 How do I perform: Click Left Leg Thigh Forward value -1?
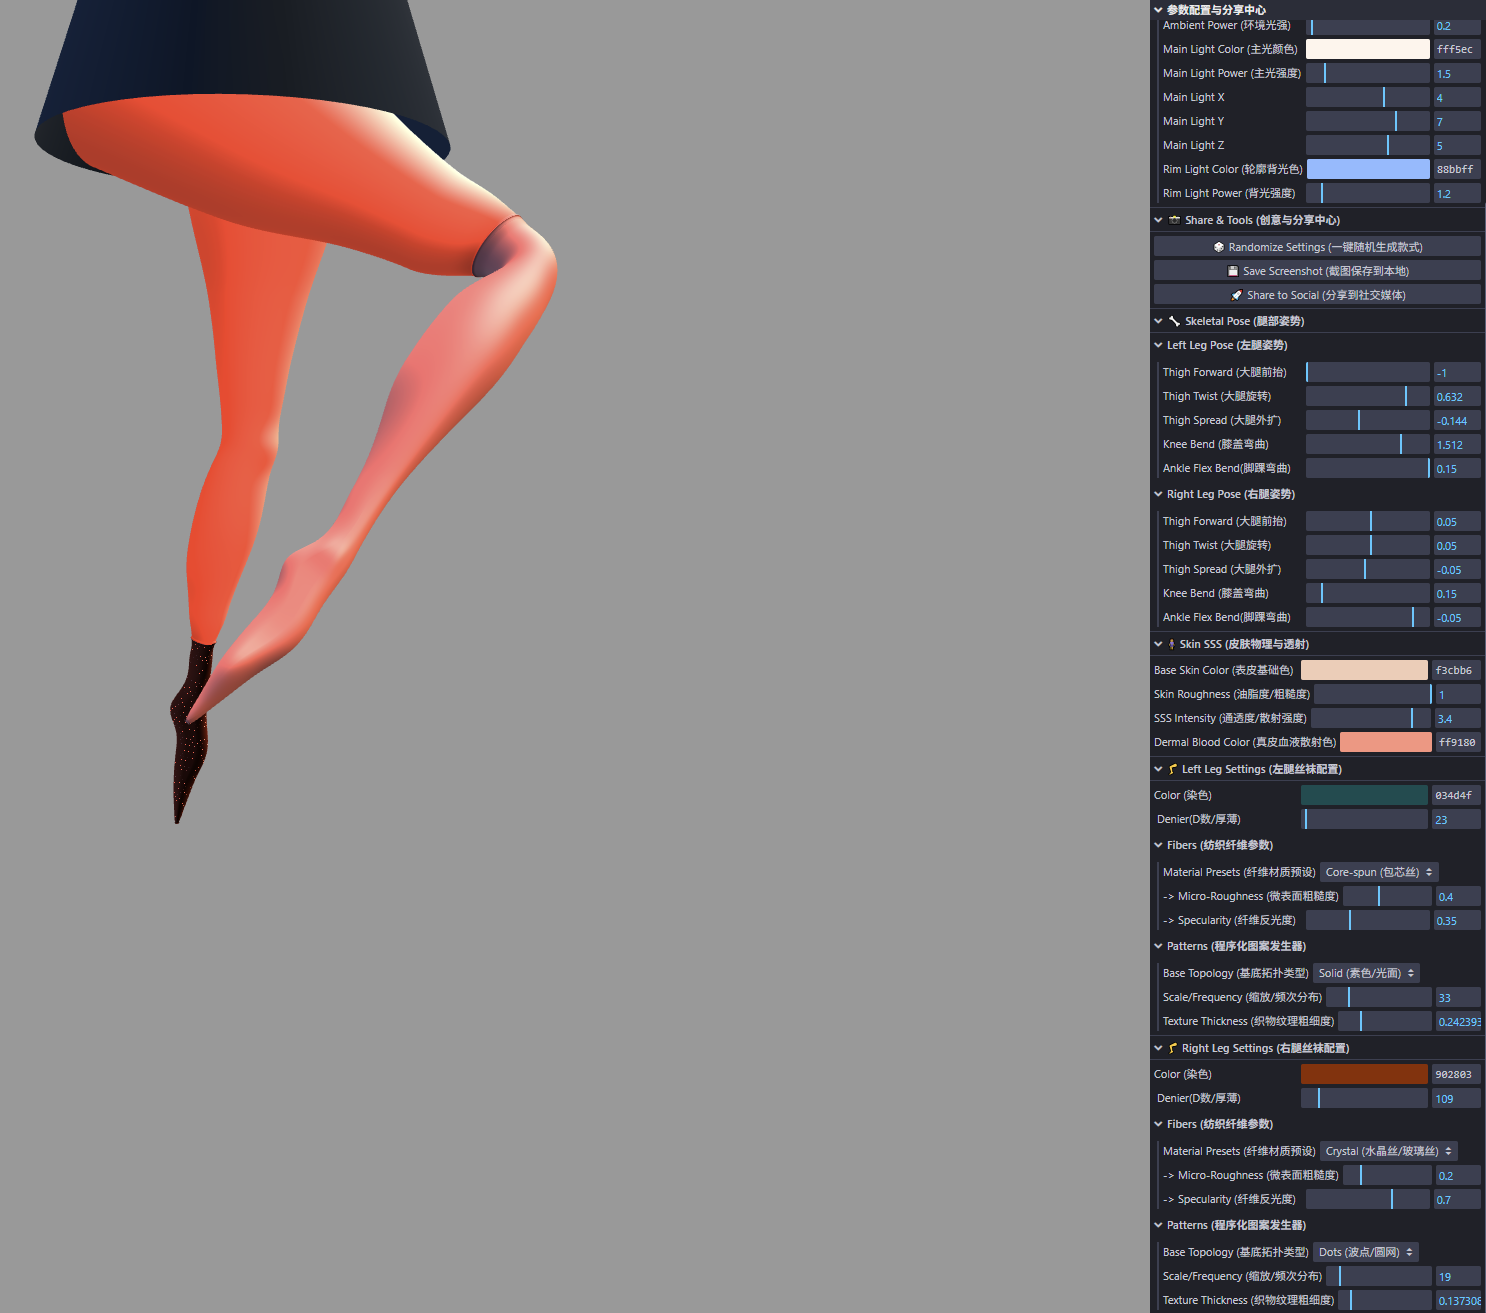(x=1457, y=372)
